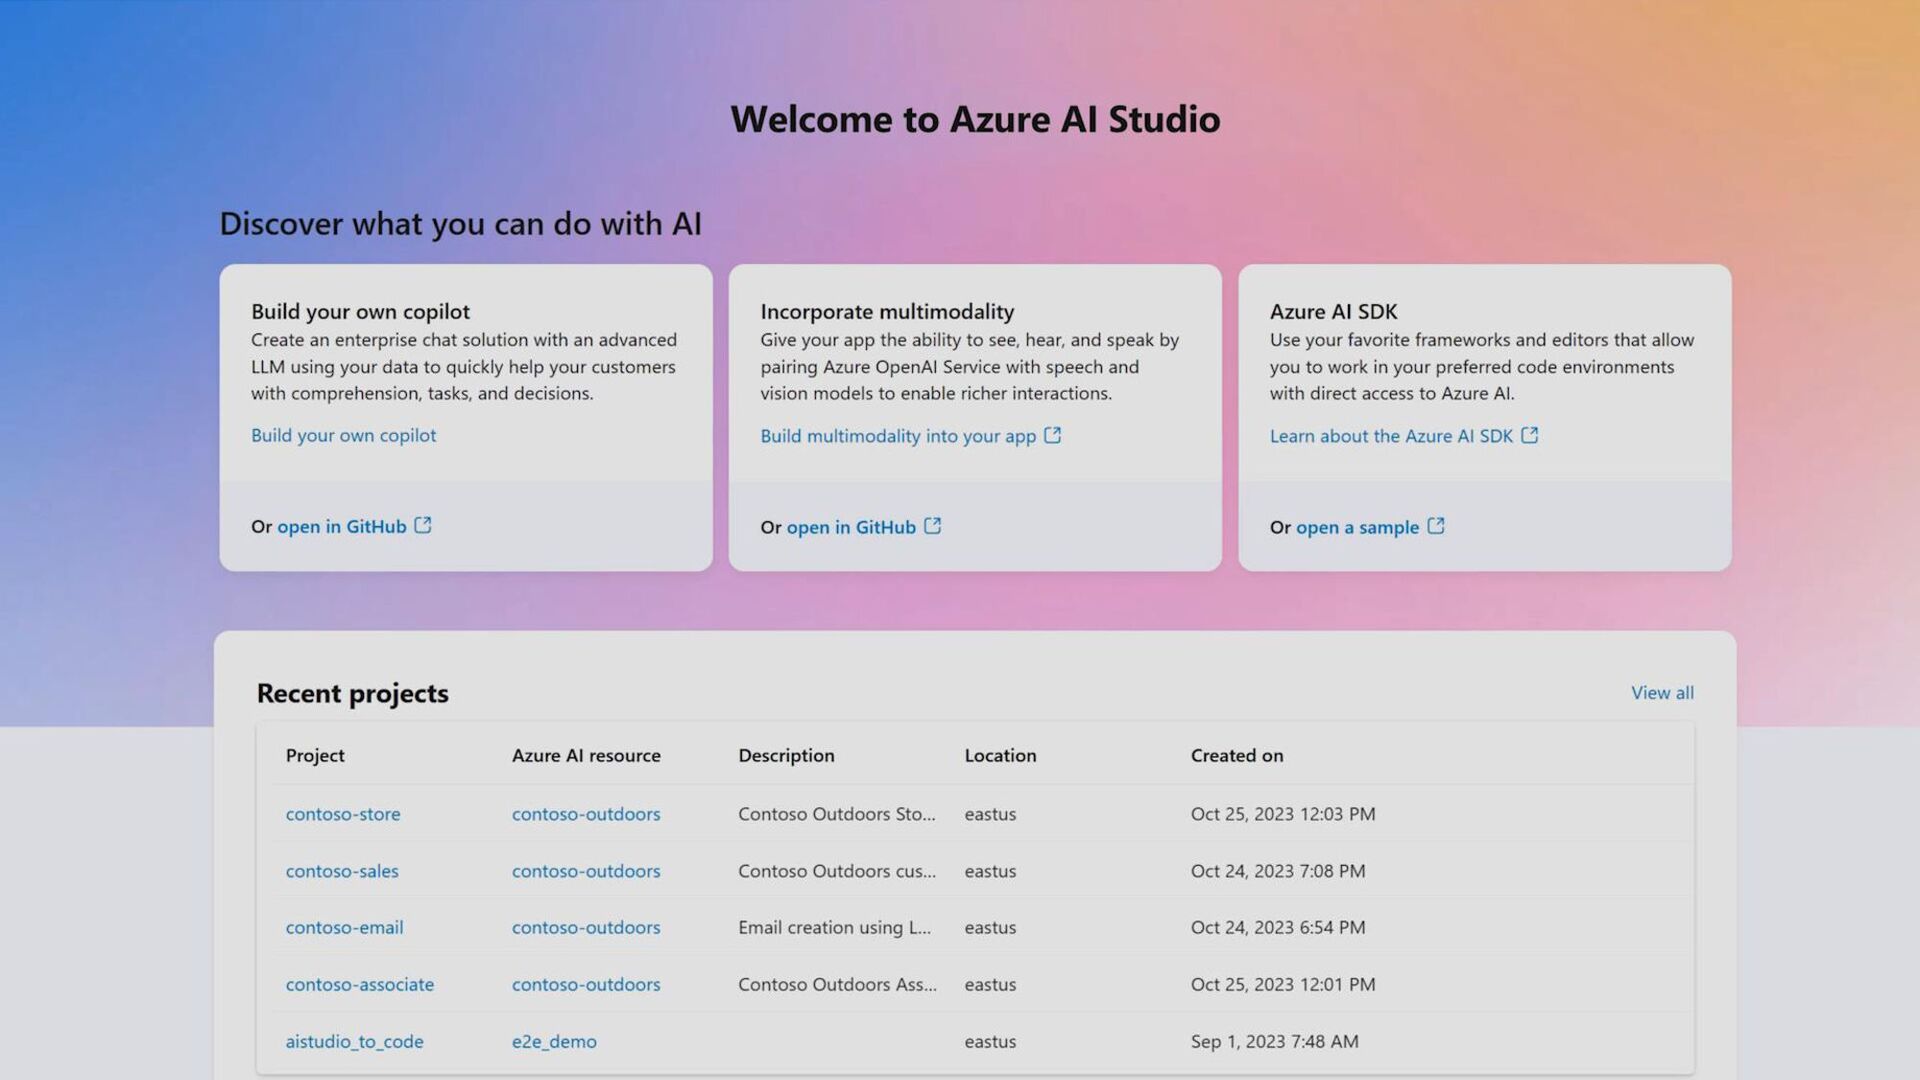Click 'Oct 24, 2023 7:08 PM' date cell
Screen dimensions: 1920x1080
(1278, 871)
